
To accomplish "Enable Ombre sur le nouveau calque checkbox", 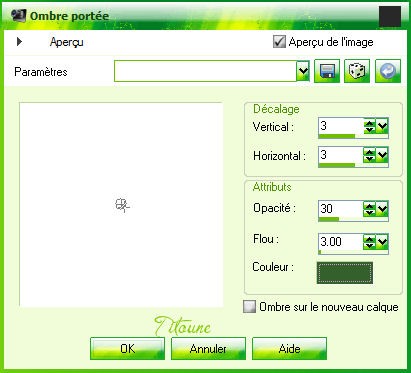I will [249, 307].
